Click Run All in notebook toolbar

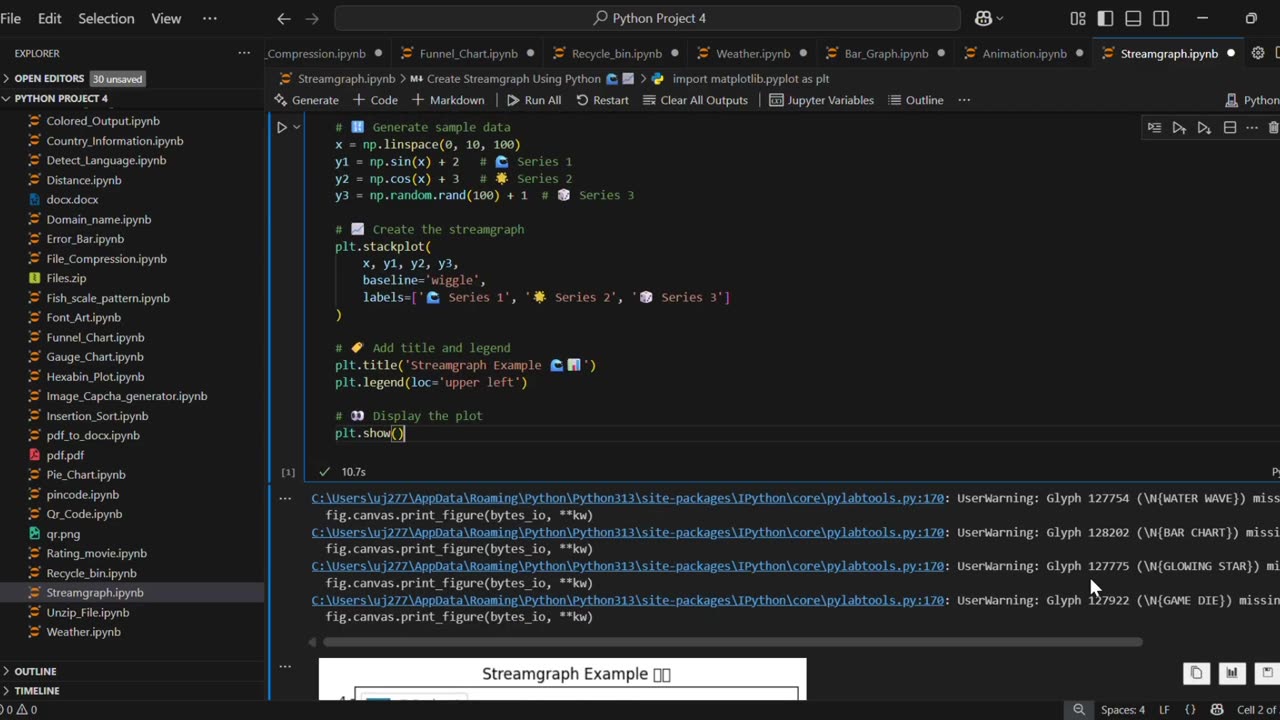coord(534,100)
